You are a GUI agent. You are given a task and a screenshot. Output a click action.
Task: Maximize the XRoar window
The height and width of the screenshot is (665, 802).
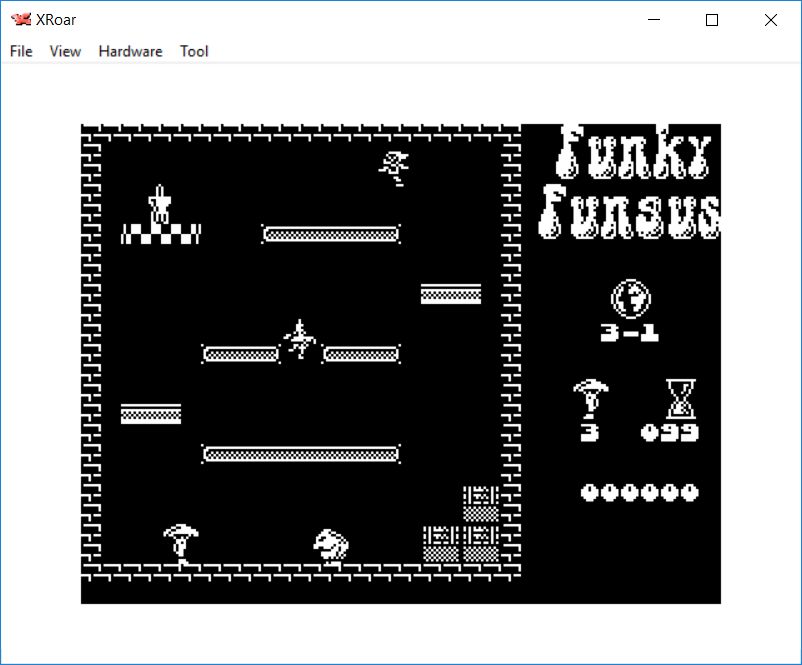[712, 20]
